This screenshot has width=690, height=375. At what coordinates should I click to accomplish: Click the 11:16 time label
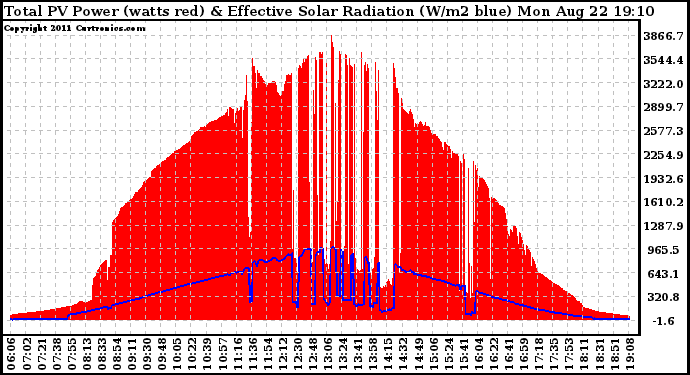[x=237, y=354]
